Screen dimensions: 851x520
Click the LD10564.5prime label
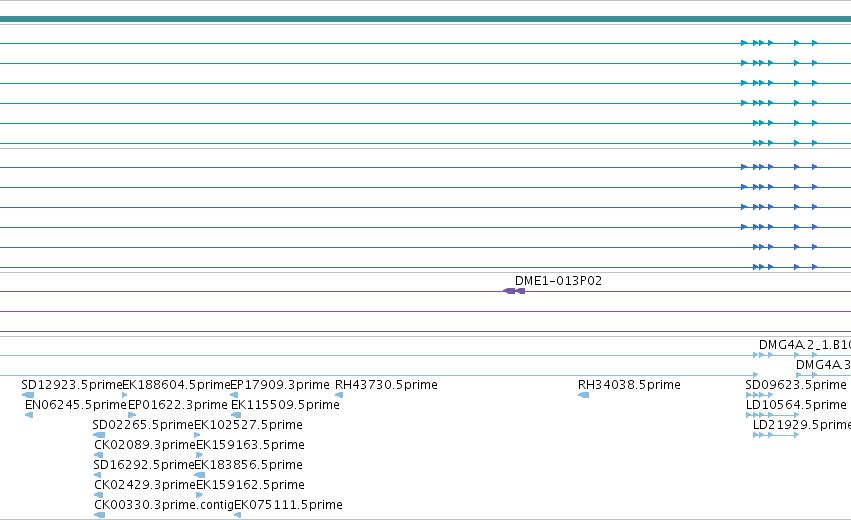tap(796, 405)
